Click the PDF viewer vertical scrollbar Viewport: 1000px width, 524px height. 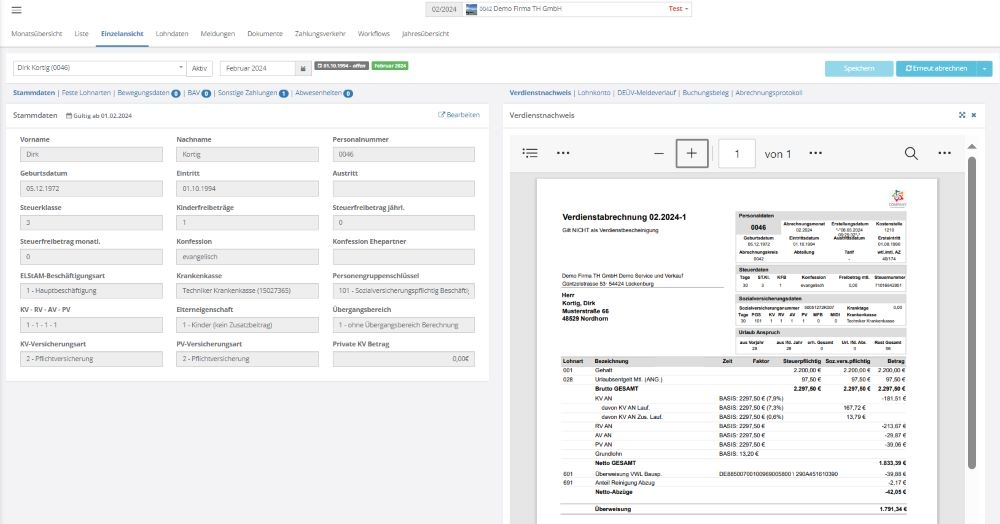click(971, 312)
